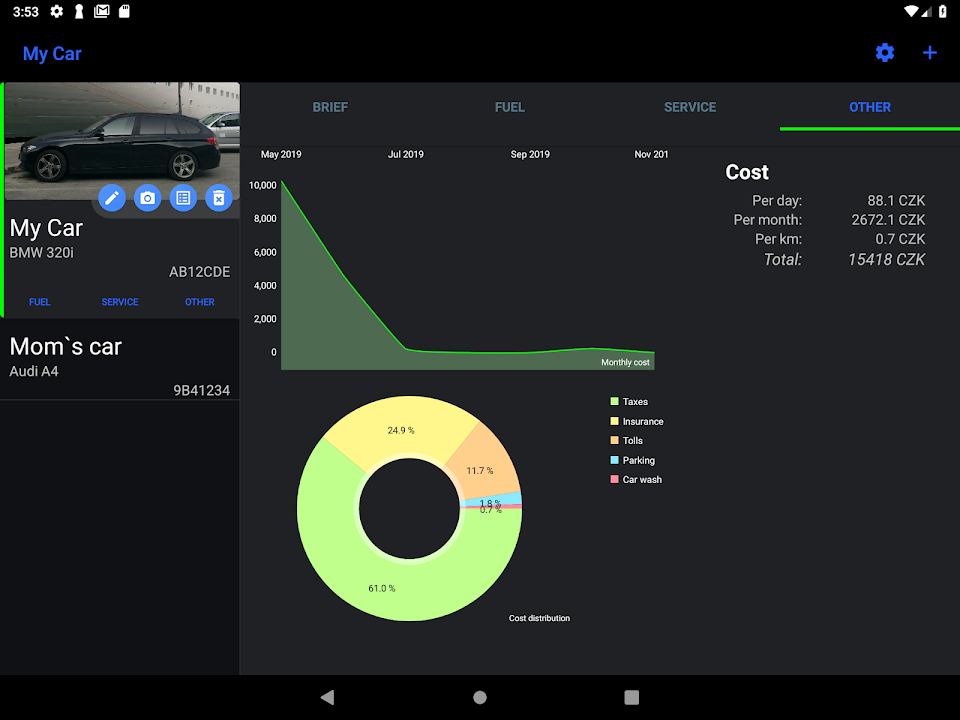Add a new car with plus icon
The width and height of the screenshot is (960, 720).
[x=930, y=53]
